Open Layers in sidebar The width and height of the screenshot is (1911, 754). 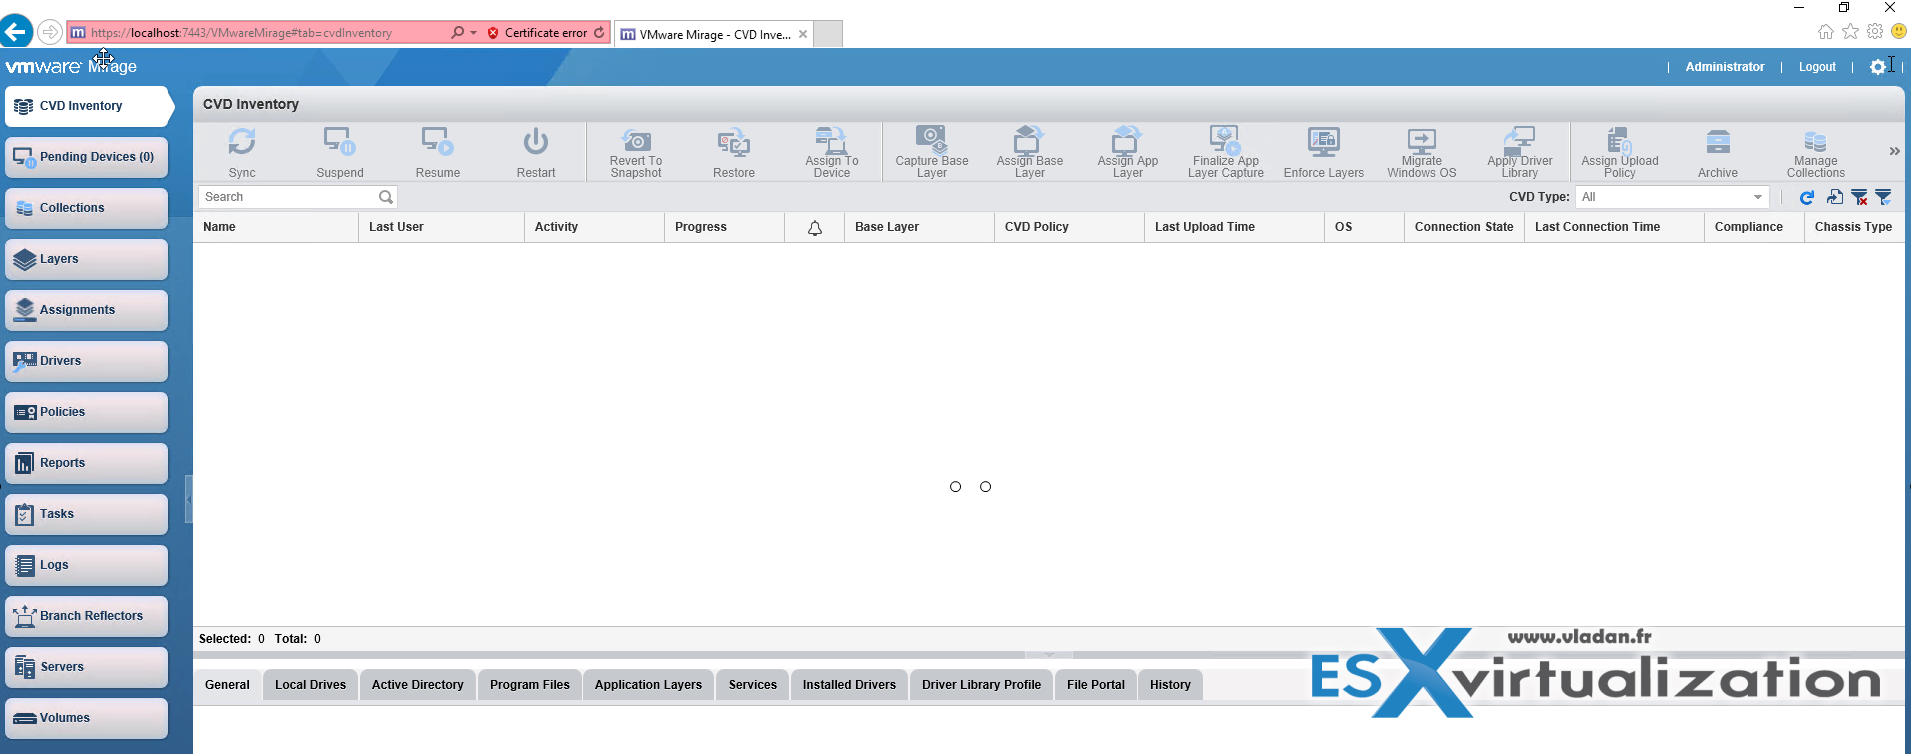(86, 259)
